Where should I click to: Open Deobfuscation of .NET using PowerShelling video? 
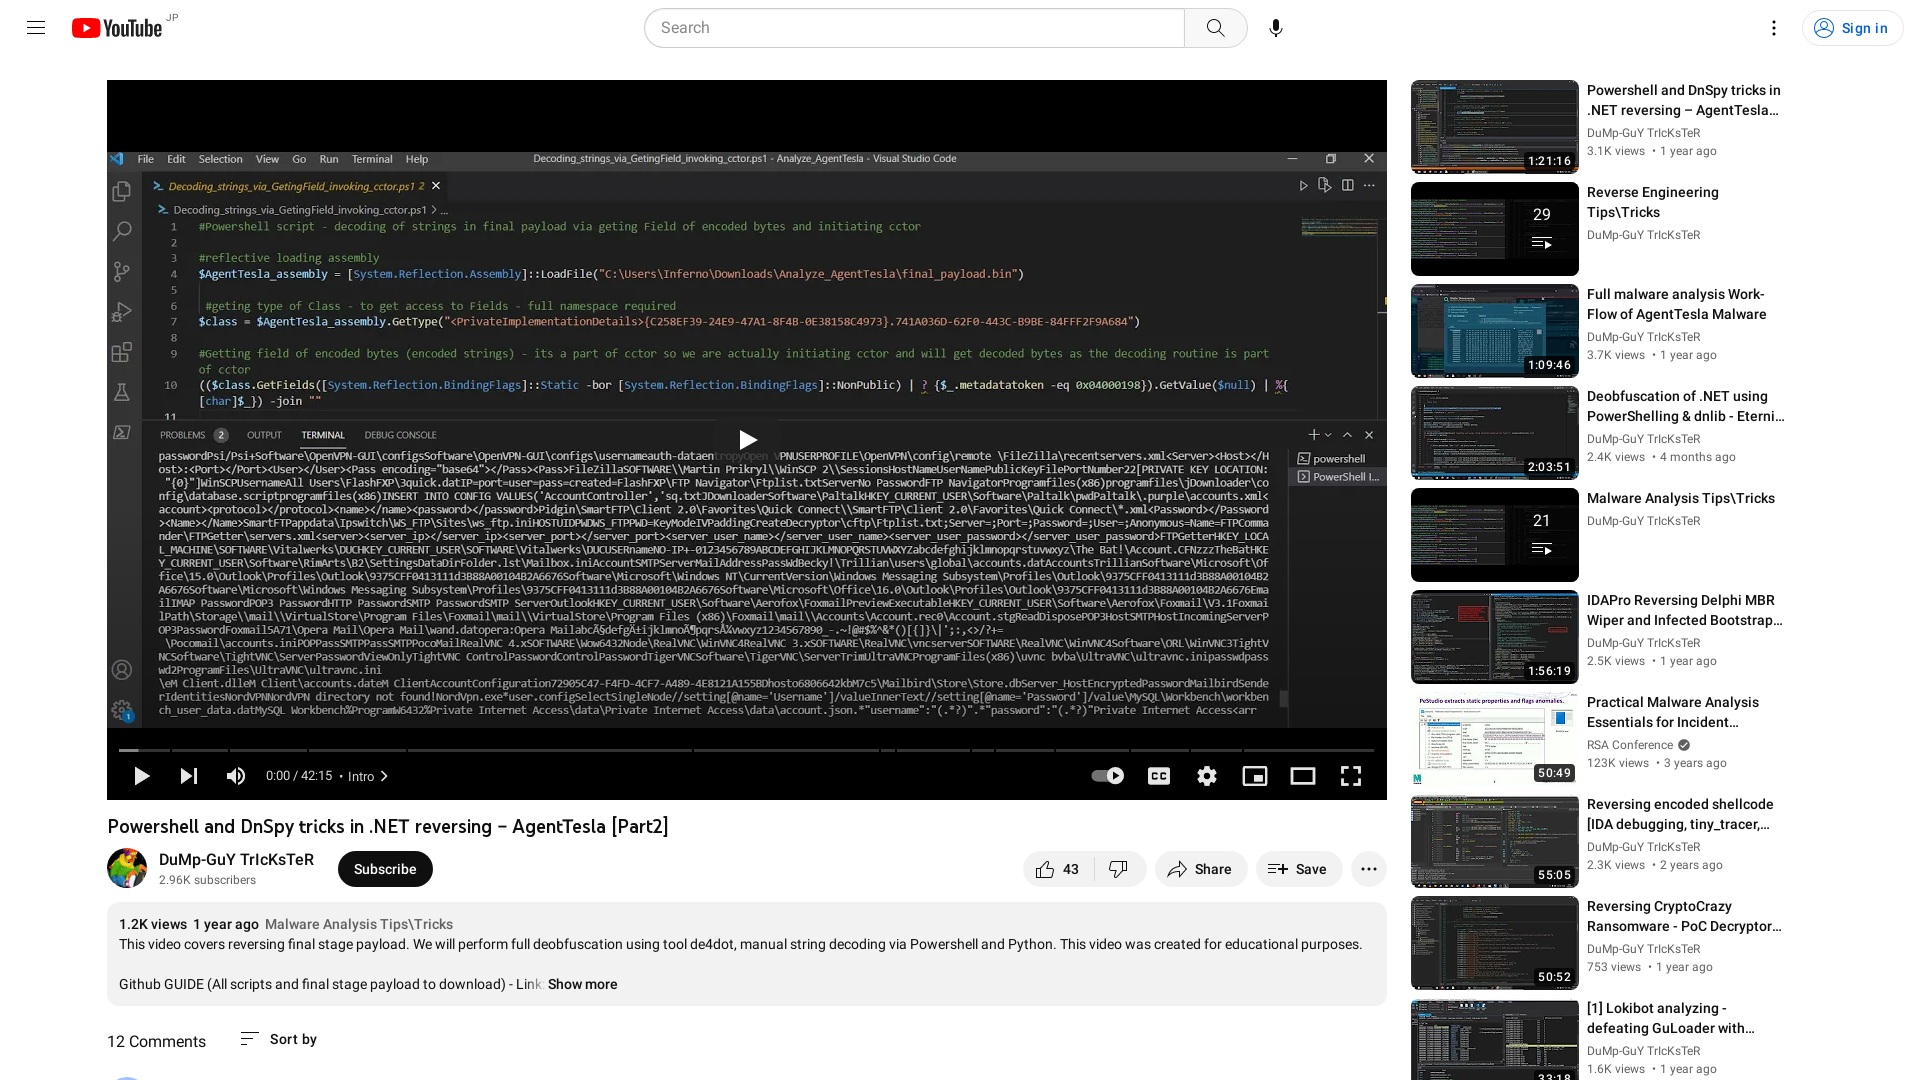[x=1685, y=406]
